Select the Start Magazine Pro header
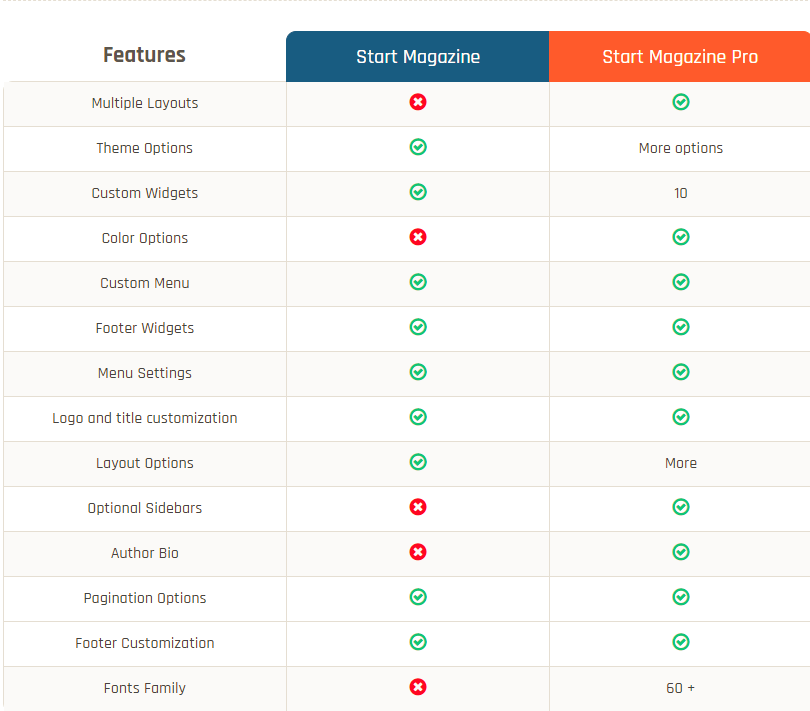The height and width of the screenshot is (711, 810). point(680,57)
